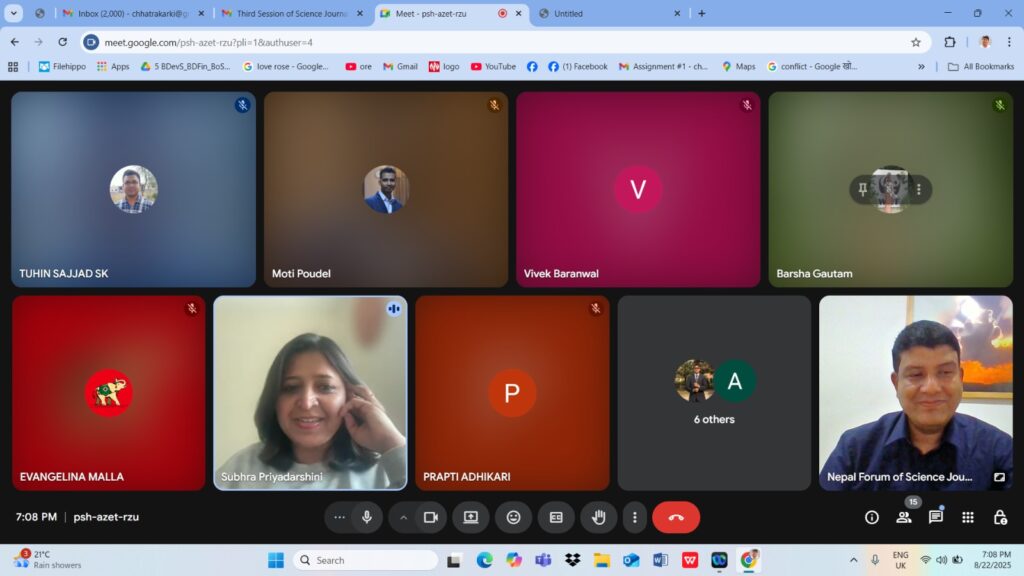Screen dimensions: 1024x576
Task: Open the activities panel
Action: click(x=968, y=517)
